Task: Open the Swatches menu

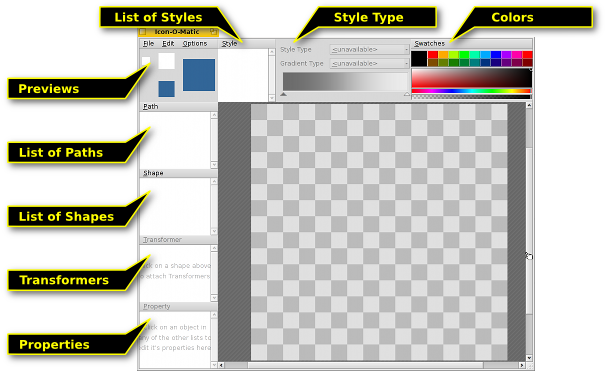Action: tap(429, 44)
